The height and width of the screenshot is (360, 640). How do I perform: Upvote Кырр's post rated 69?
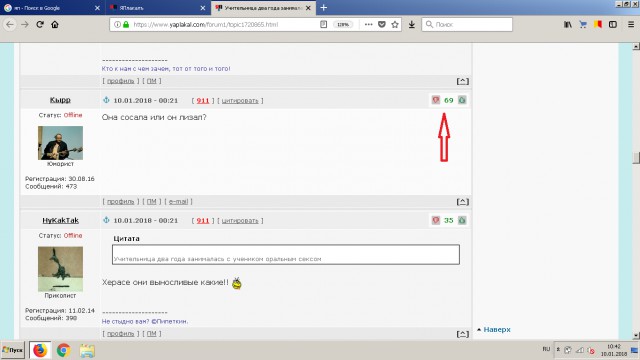tap(462, 100)
